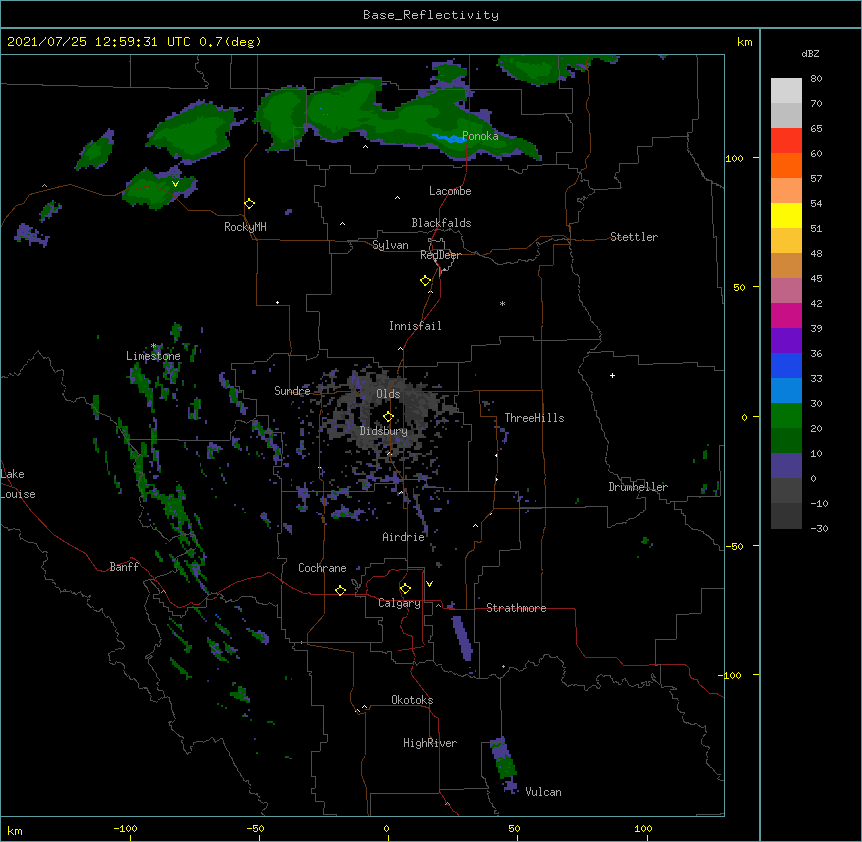
Task: Click the RockyMH label
Action: pyautogui.click(x=245, y=227)
